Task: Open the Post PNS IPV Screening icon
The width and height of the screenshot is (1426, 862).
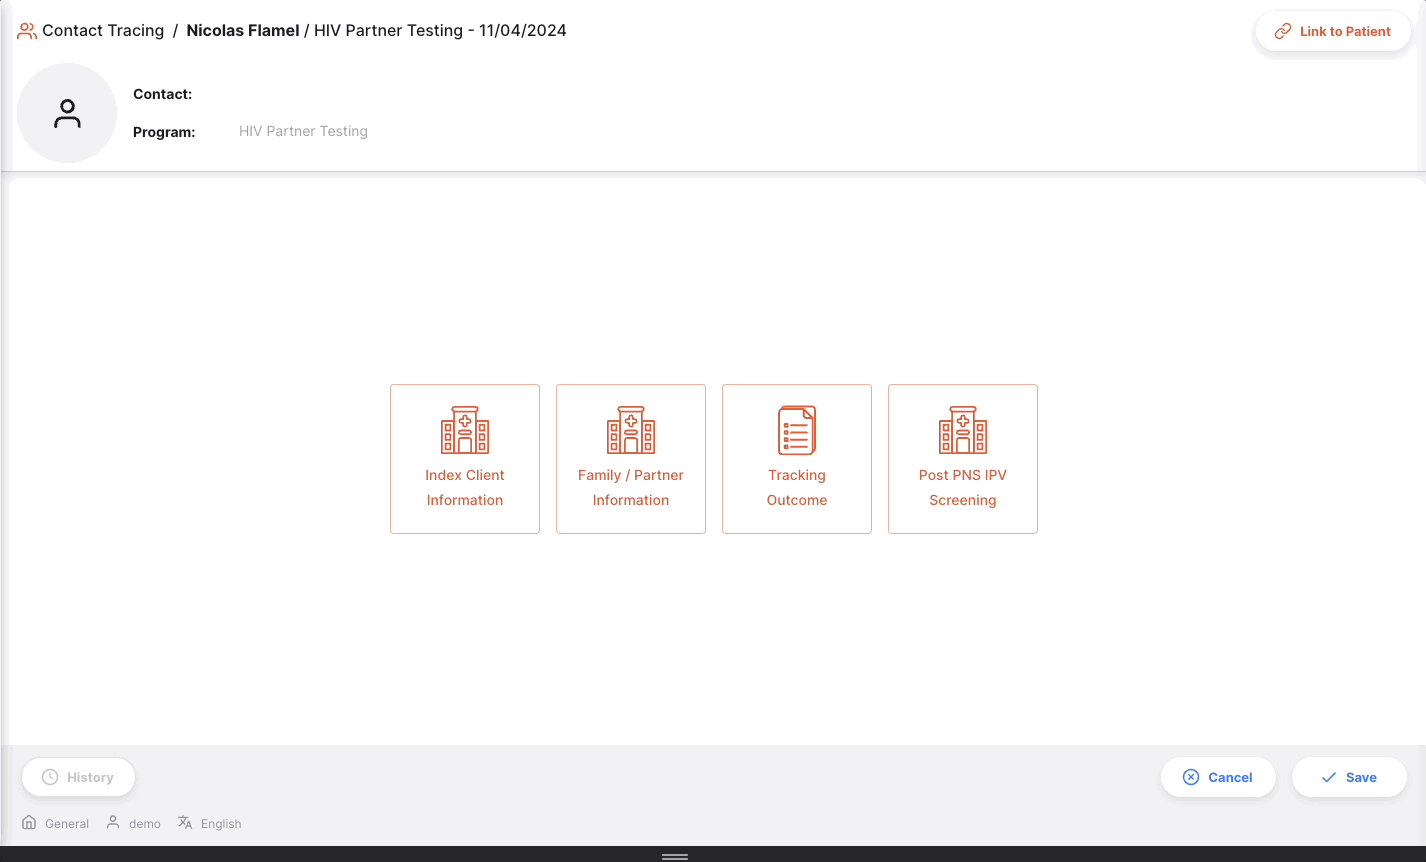Action: (x=963, y=430)
